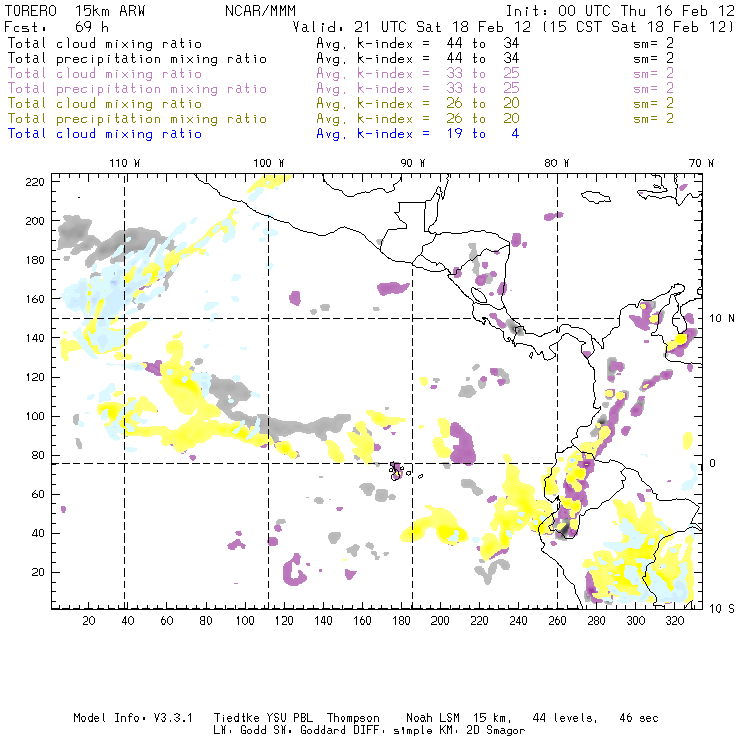Click "Noah LSM" in model info footer

(x=433, y=718)
